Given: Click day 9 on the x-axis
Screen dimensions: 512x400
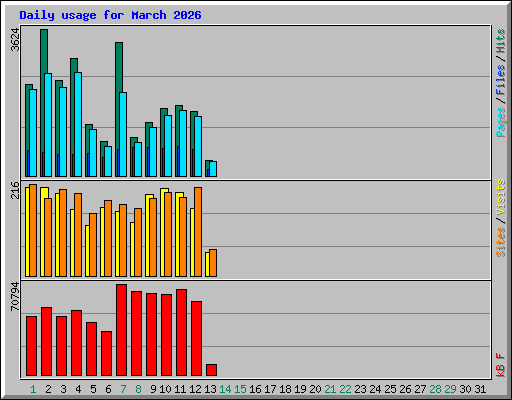Looking at the screenshot, I should 153,389.
